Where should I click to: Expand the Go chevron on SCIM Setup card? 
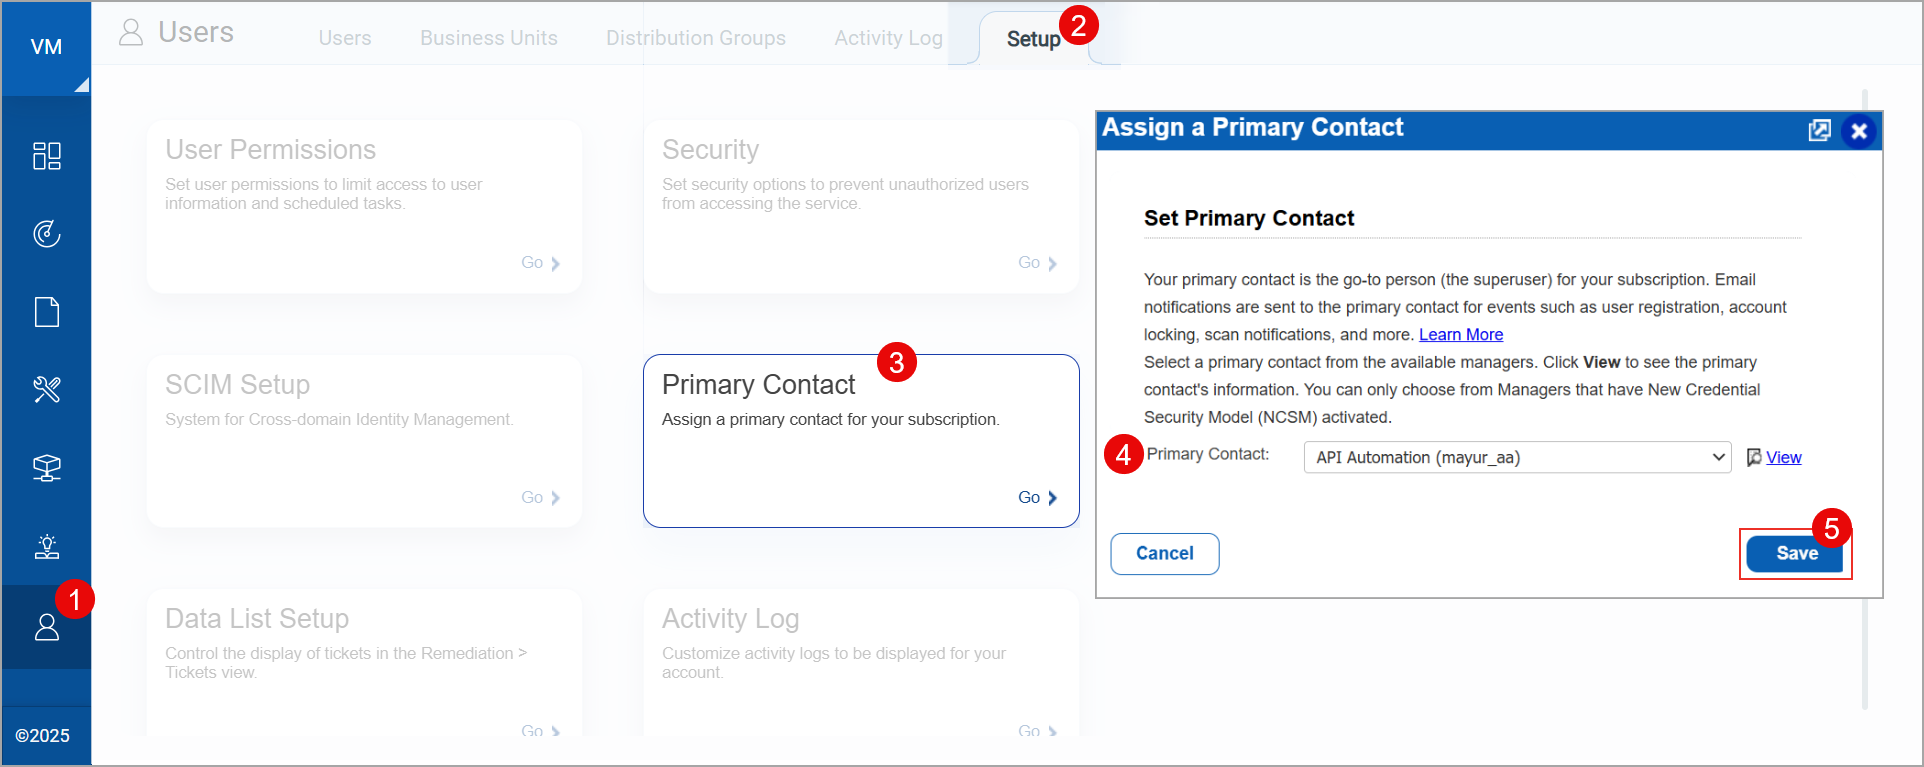coord(557,497)
